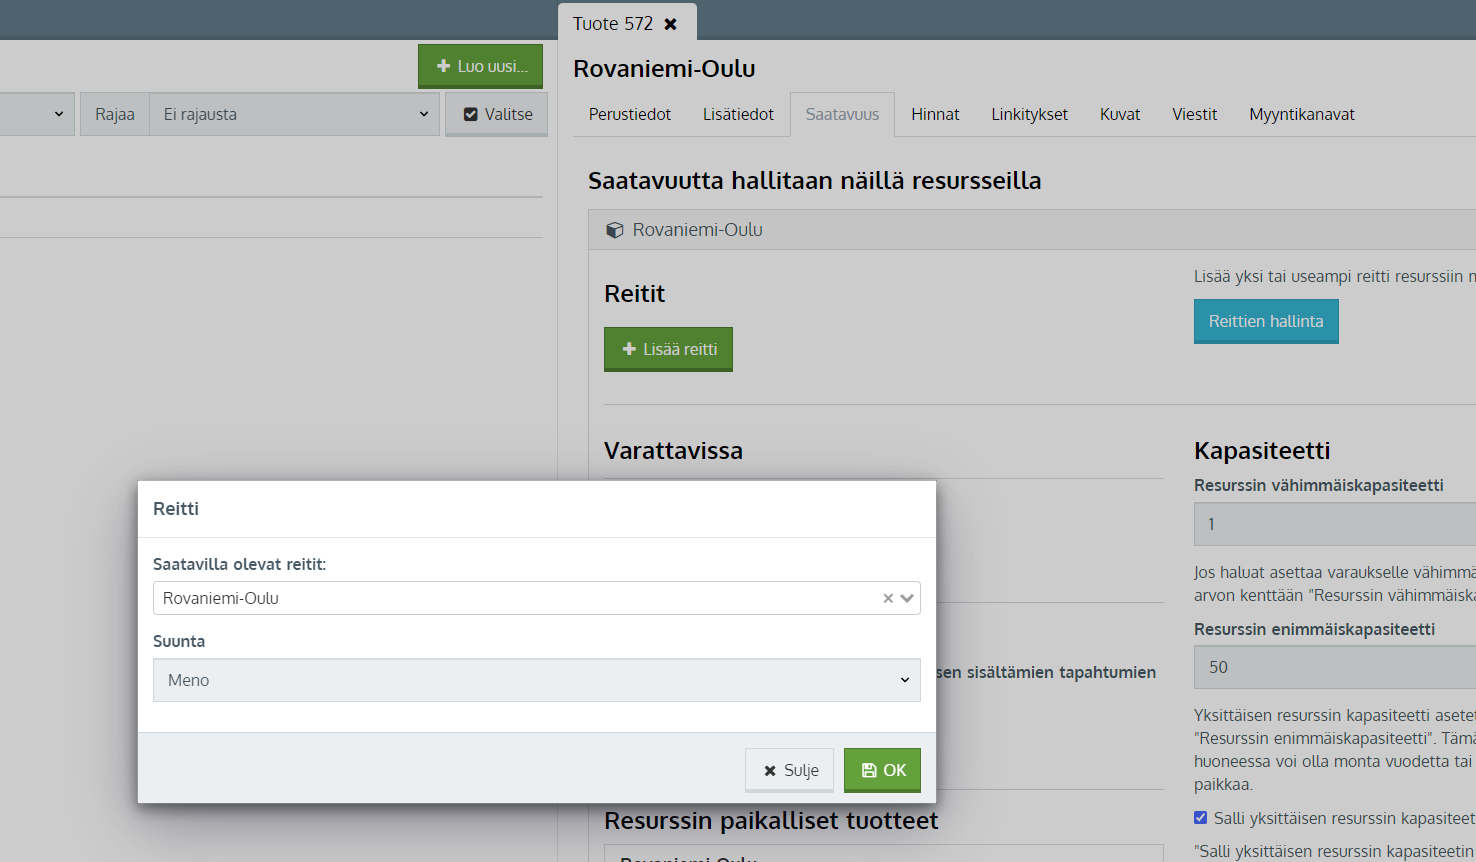1476x862 pixels.
Task: Toggle Salli yksittäisen resurssin kapasiteetin checkbox
Action: (1200, 818)
